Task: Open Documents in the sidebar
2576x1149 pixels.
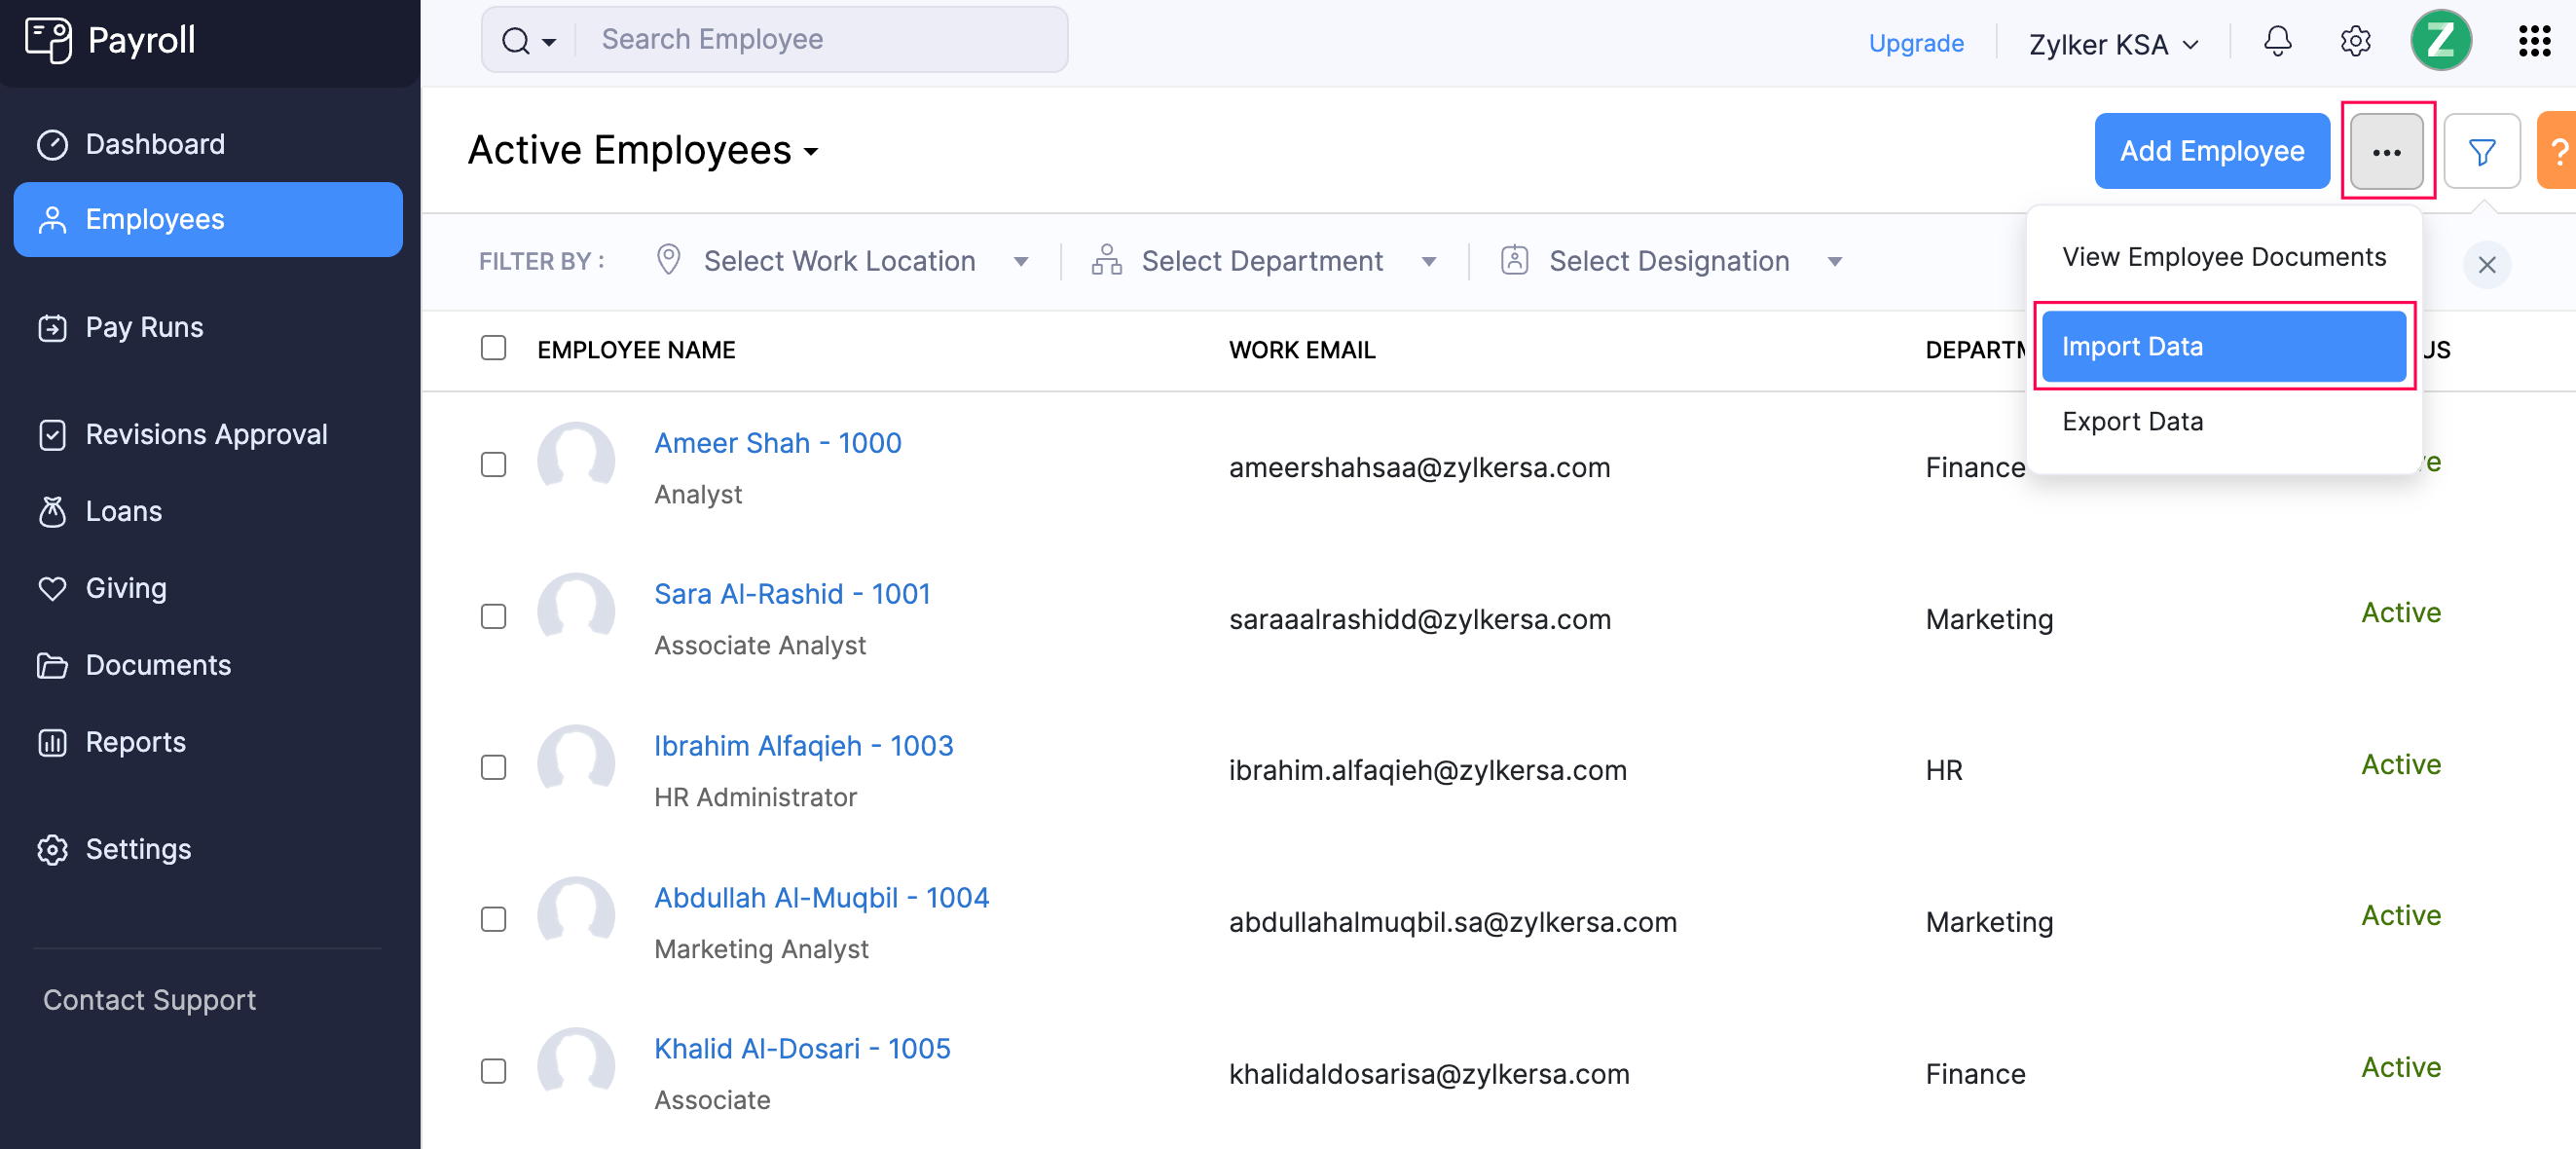Action: [208, 665]
